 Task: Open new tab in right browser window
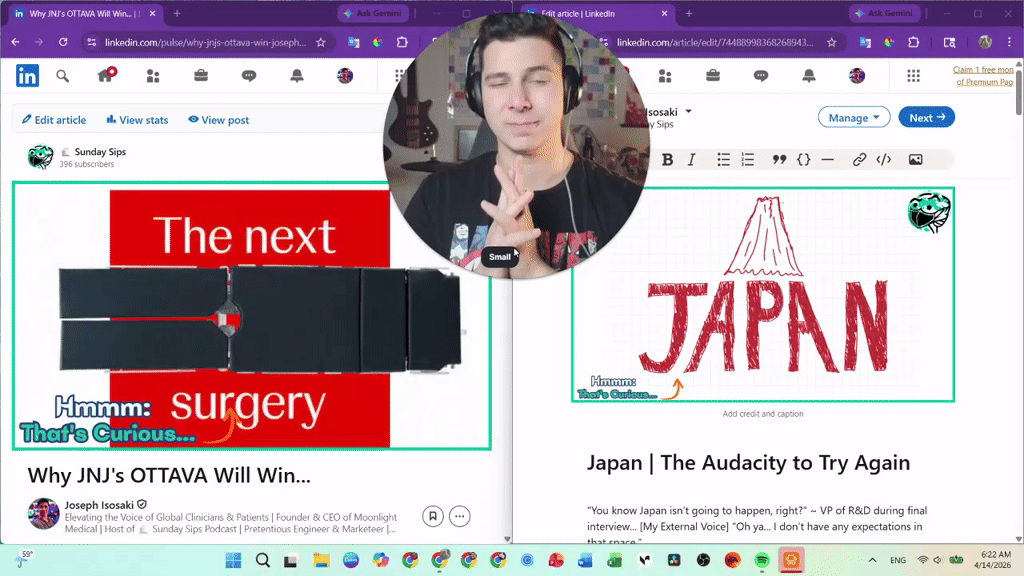click(689, 13)
